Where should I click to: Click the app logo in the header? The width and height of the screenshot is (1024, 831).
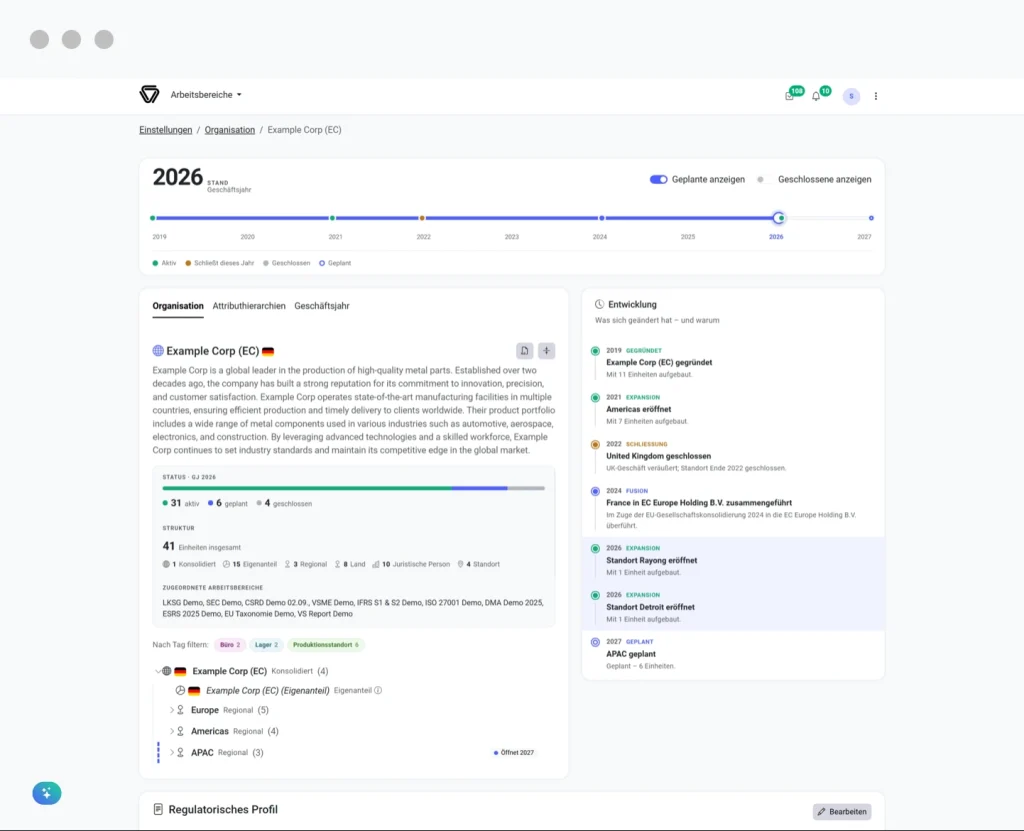click(149, 95)
